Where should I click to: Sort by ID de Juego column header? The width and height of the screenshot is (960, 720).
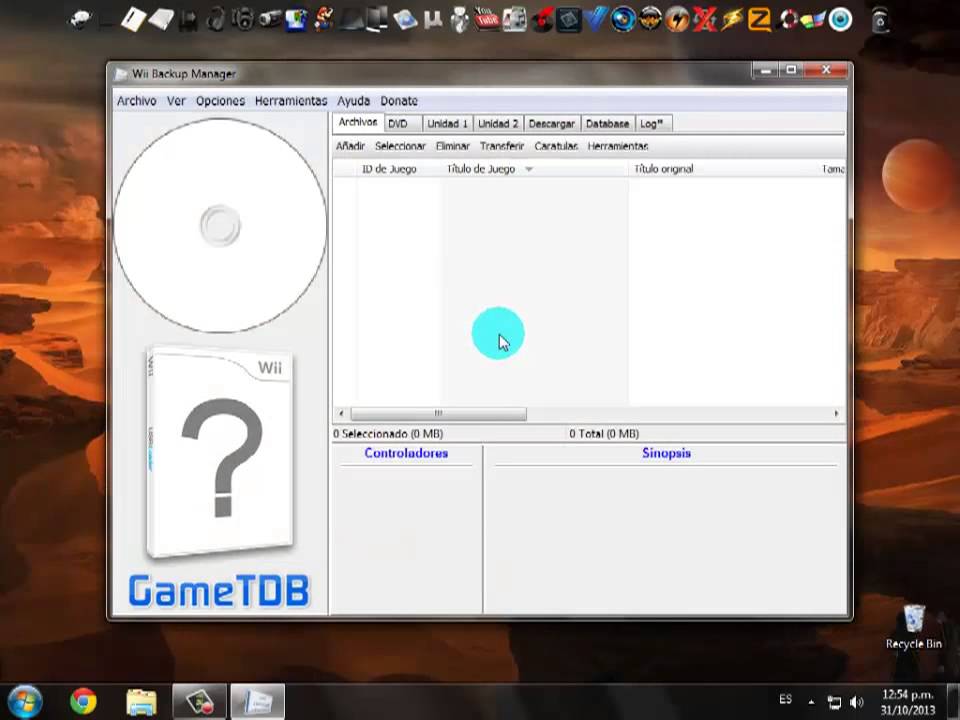[389, 169]
